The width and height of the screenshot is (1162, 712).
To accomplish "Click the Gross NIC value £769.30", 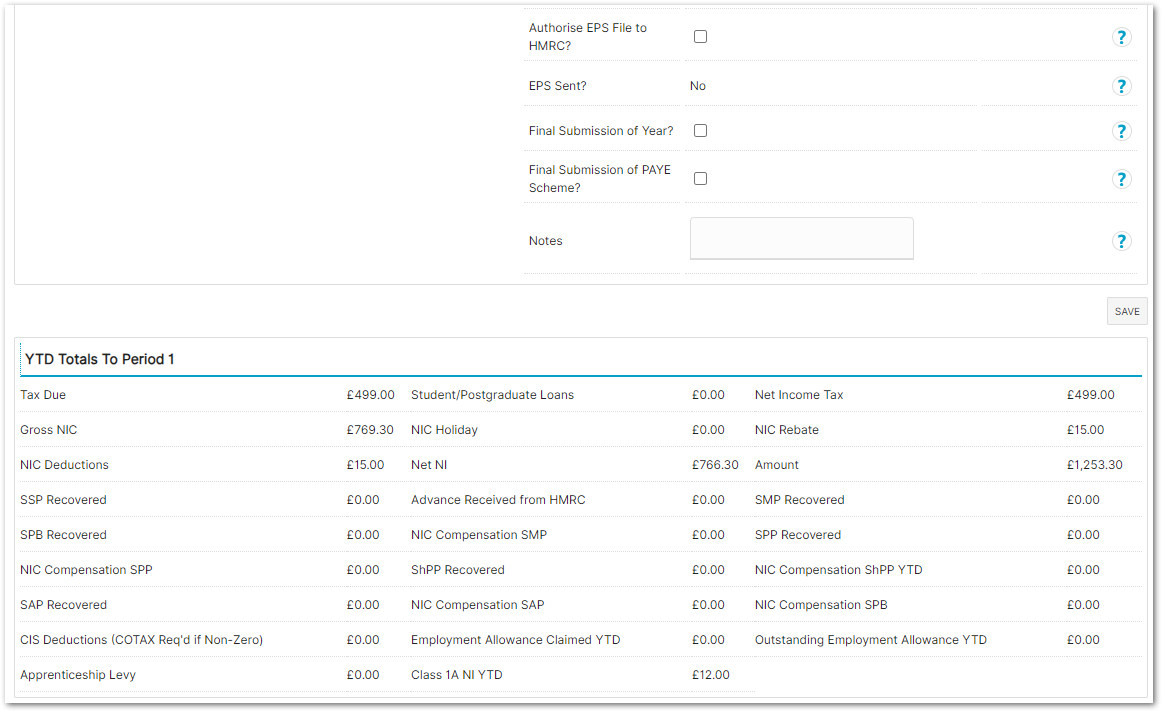I will coord(370,430).
